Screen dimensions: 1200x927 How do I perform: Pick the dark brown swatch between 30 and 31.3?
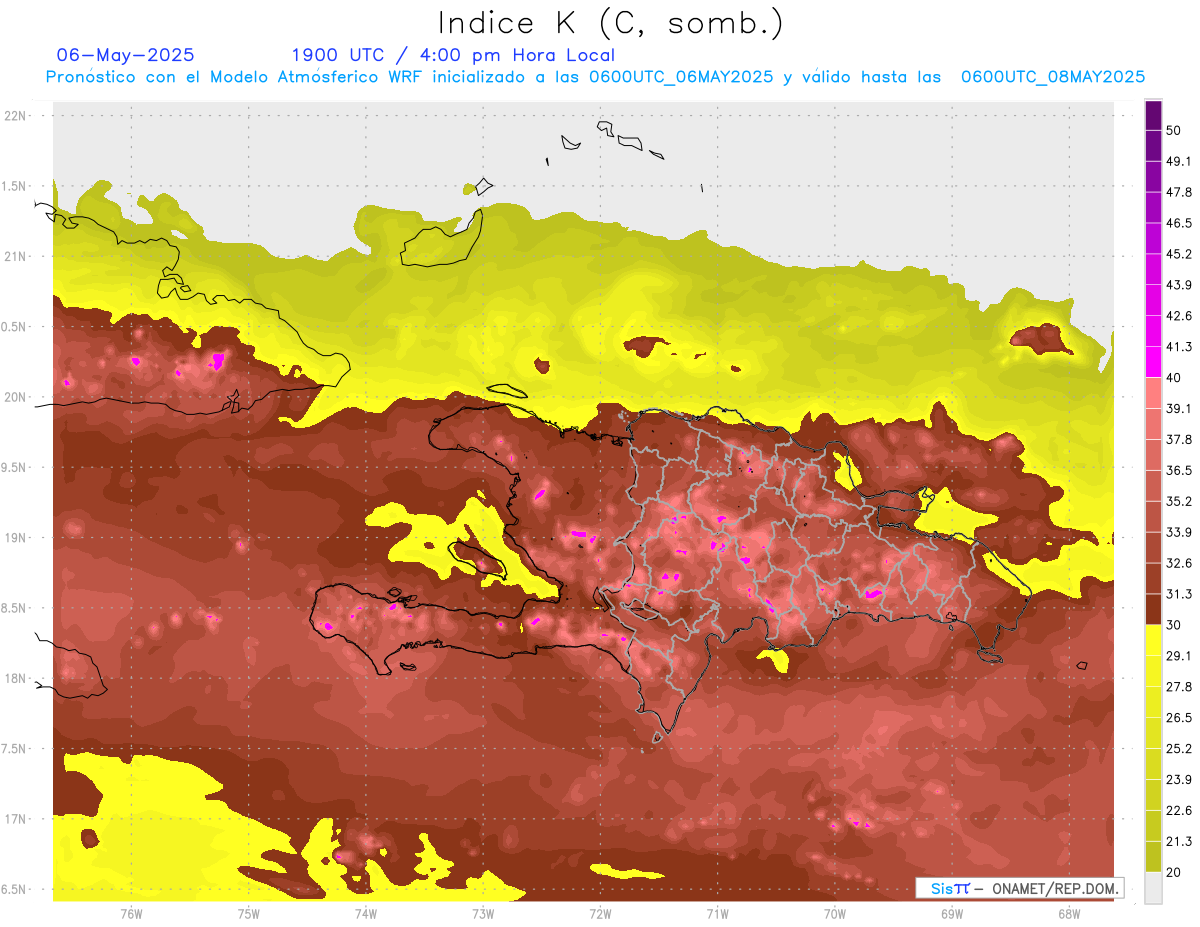1153,609
